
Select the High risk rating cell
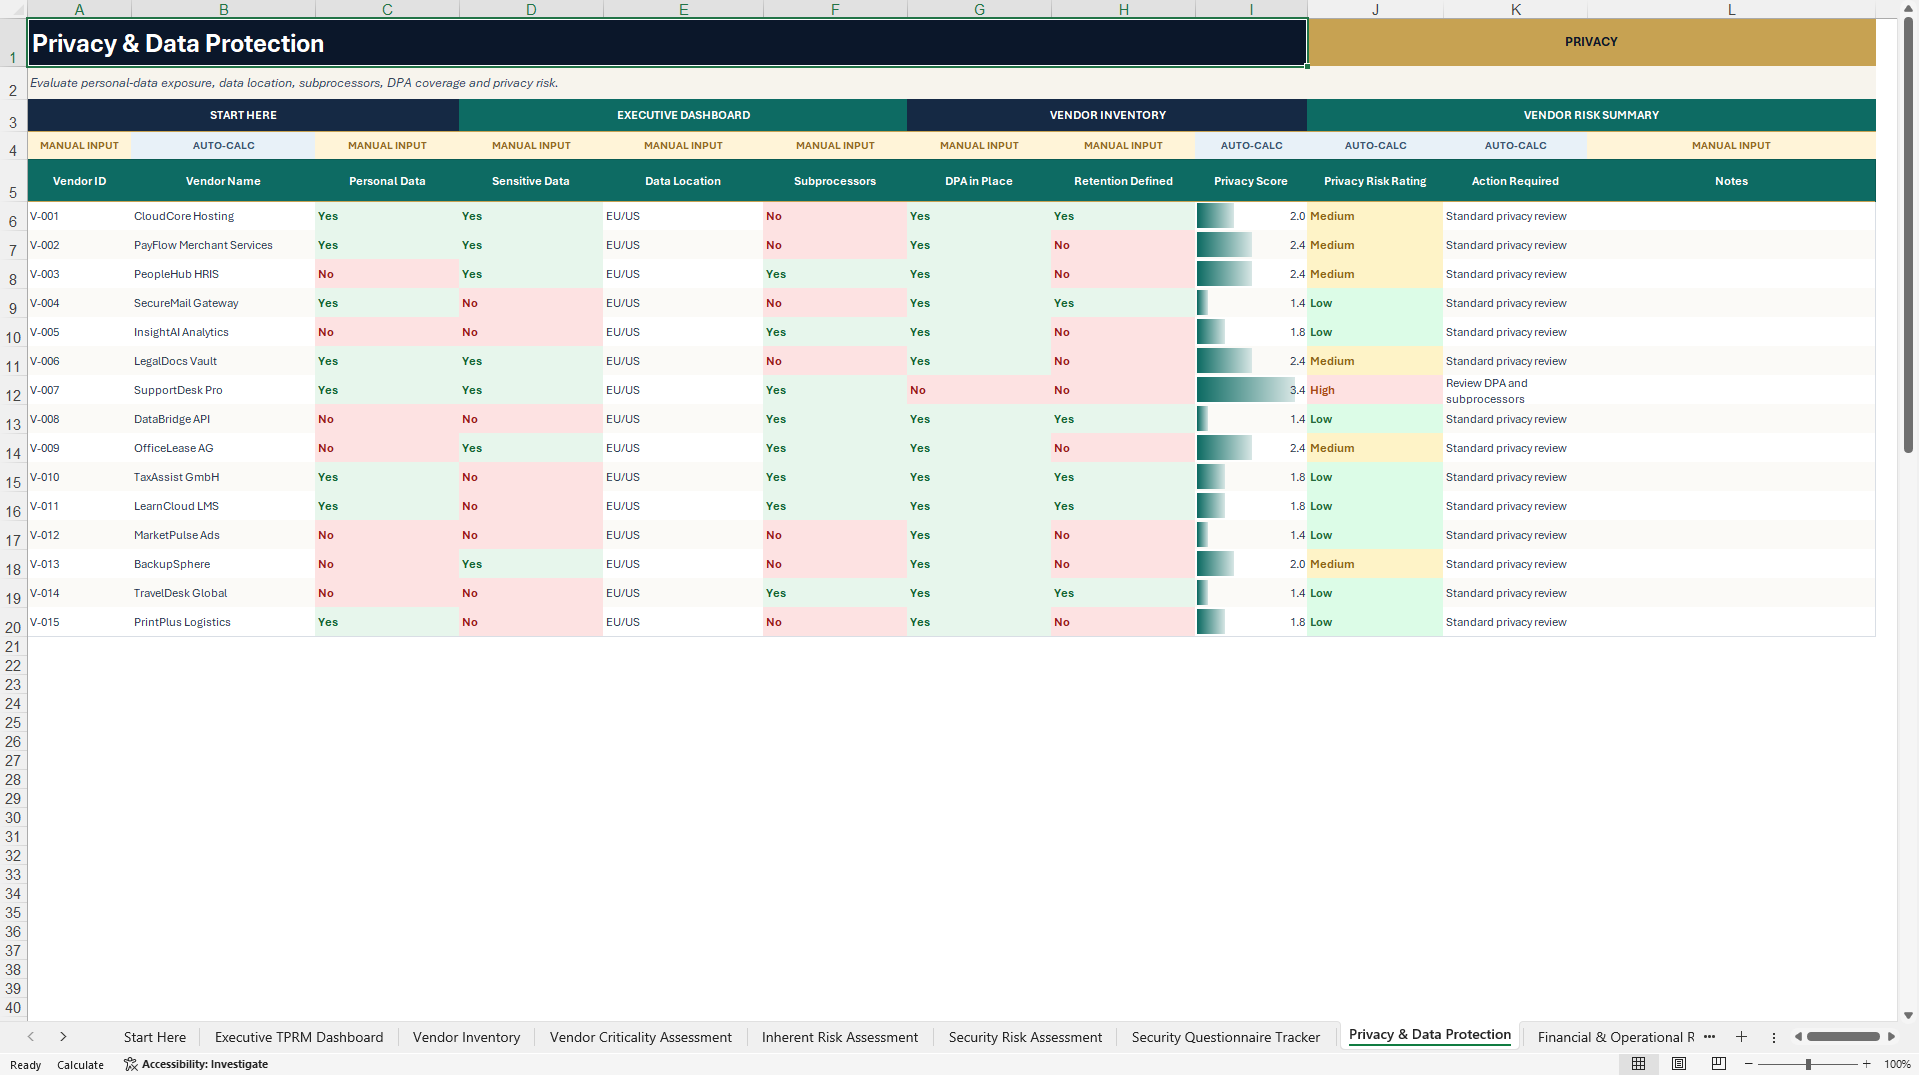click(1375, 390)
